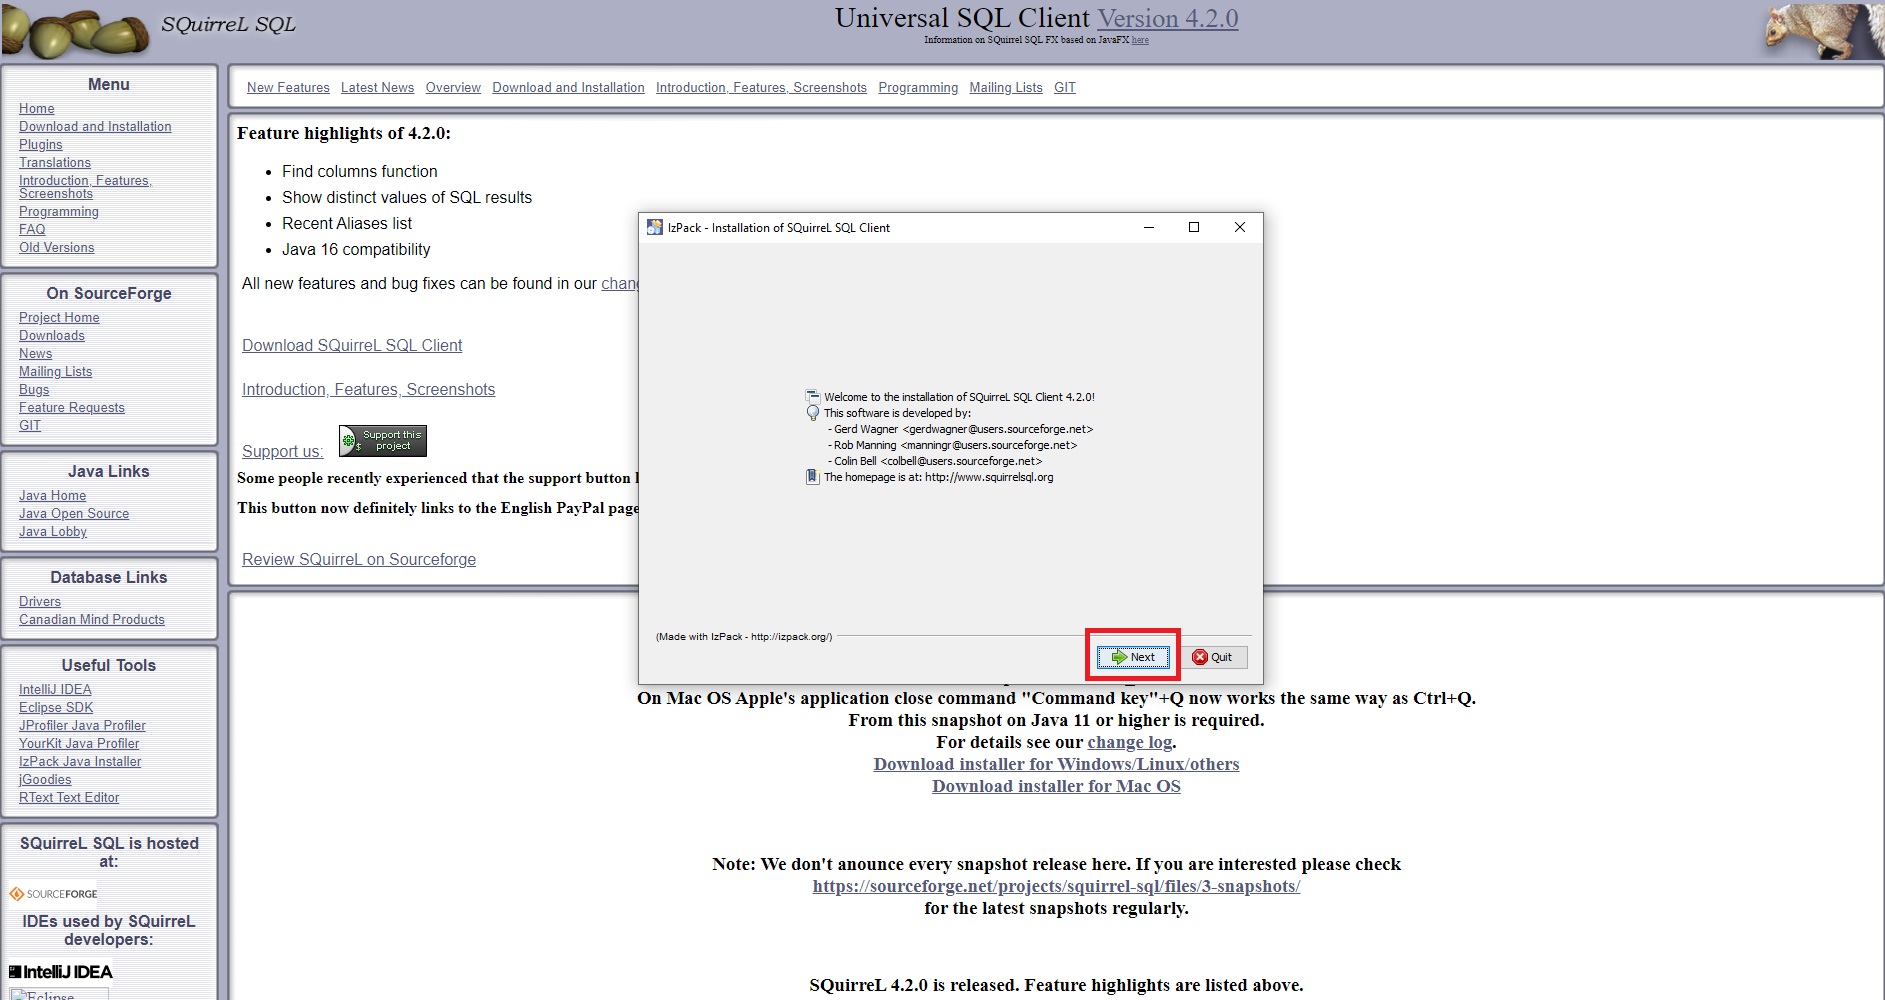The width and height of the screenshot is (1885, 1000).
Task: Click 'Java 16 compatibility' text
Action: tap(356, 250)
